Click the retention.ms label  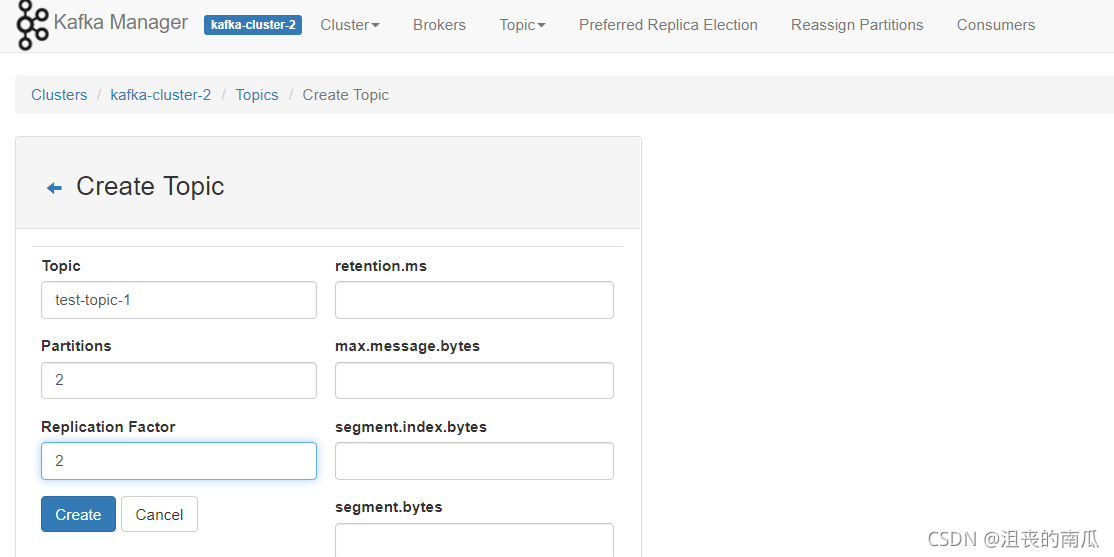381,266
